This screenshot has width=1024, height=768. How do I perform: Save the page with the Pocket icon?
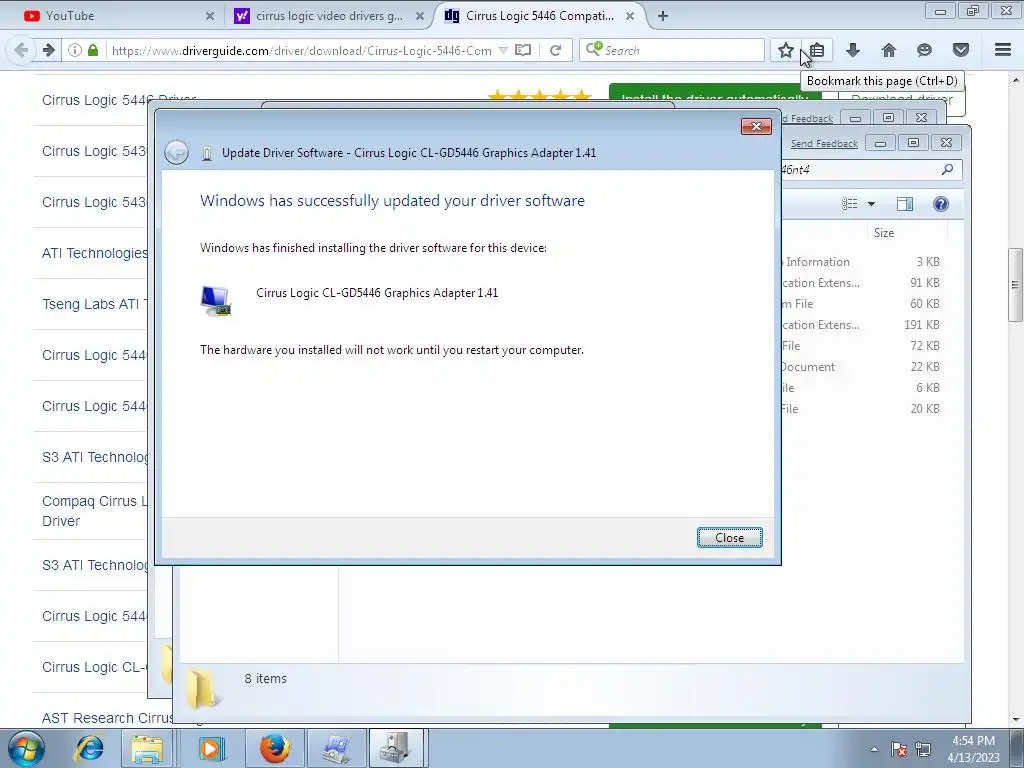point(961,50)
